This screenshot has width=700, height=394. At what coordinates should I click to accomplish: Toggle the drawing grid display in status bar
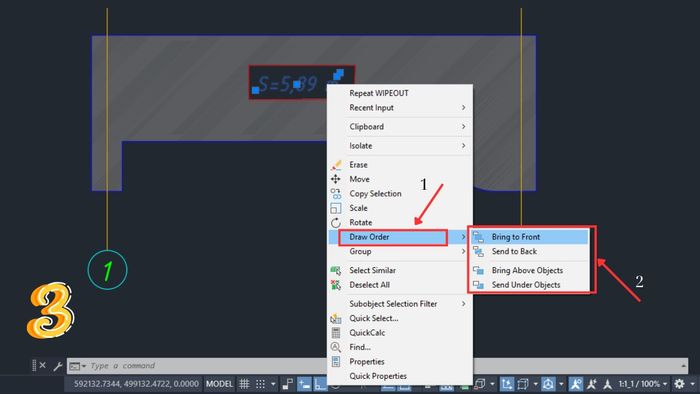tap(244, 384)
